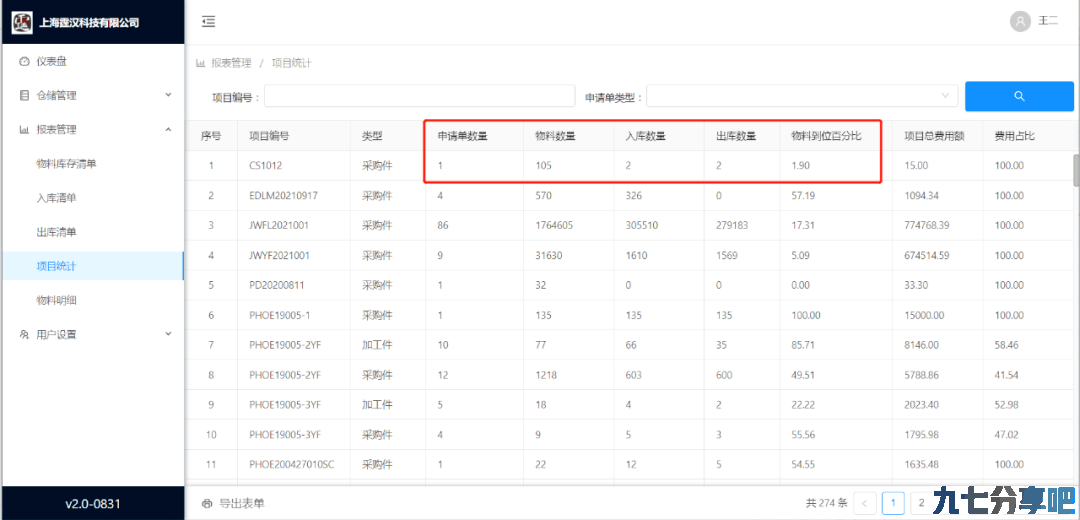
Task: Open the 申请单类型 dropdown
Action: pyautogui.click(x=802, y=96)
